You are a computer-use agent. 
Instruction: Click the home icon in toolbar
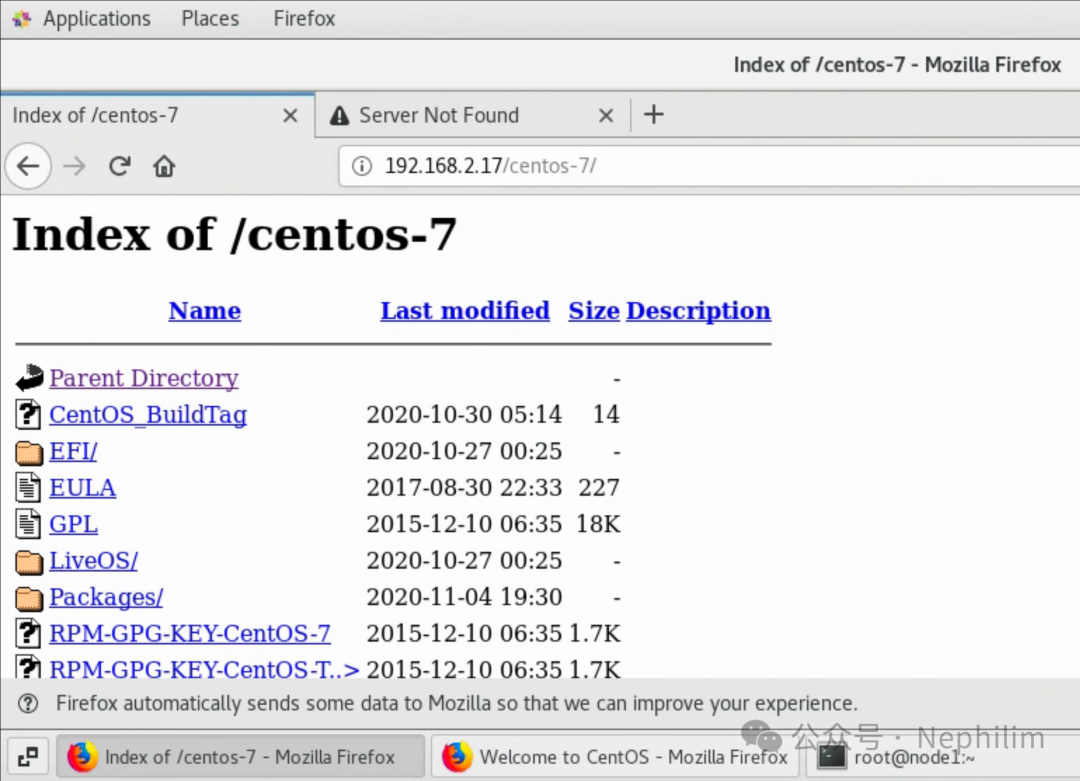pos(164,166)
